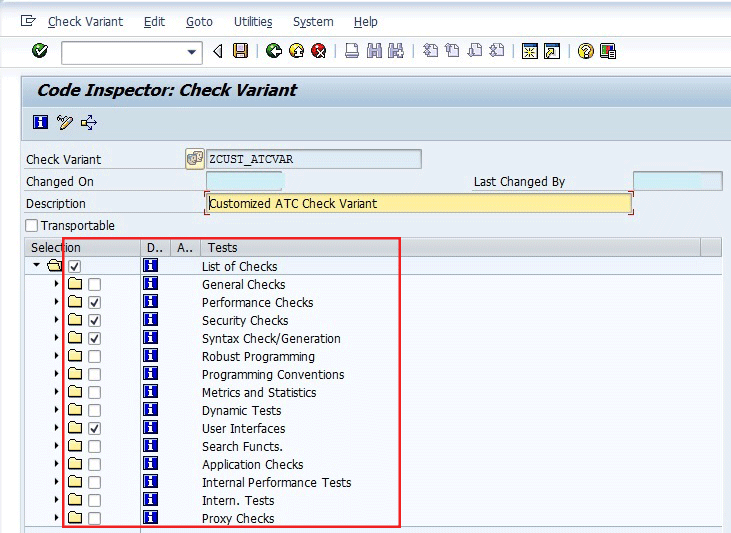Click the Save floppy disk icon
This screenshot has height=533, width=731.
click(241, 50)
